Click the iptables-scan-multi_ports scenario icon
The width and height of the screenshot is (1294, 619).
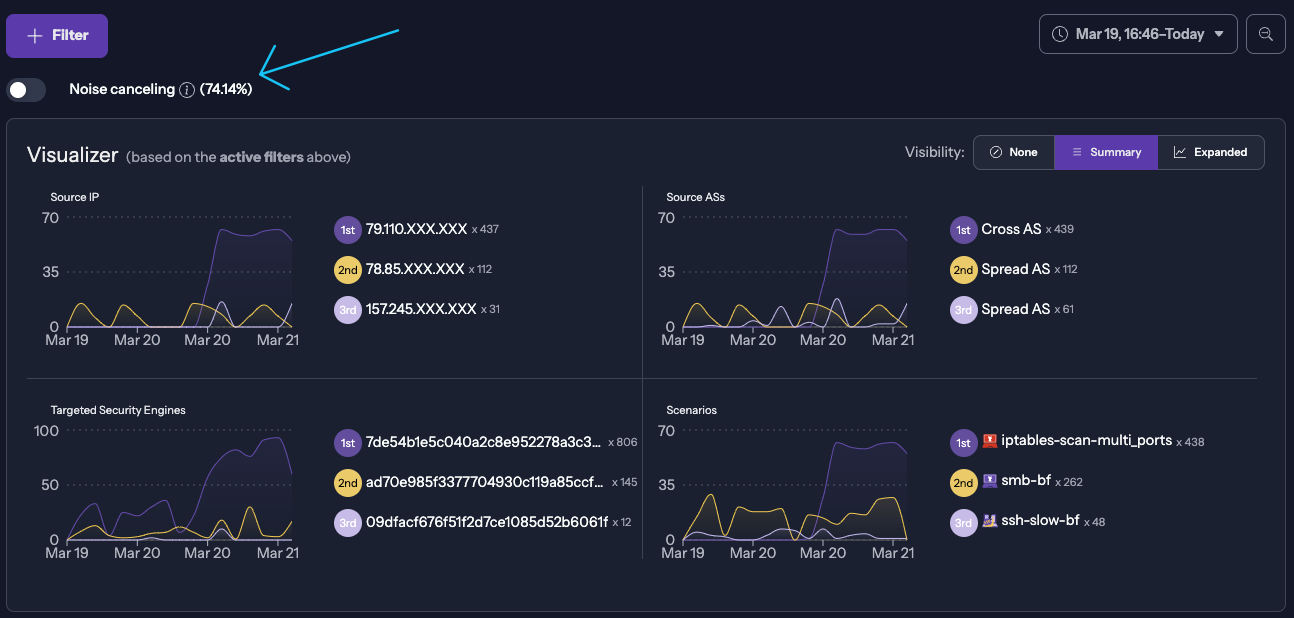coord(990,440)
